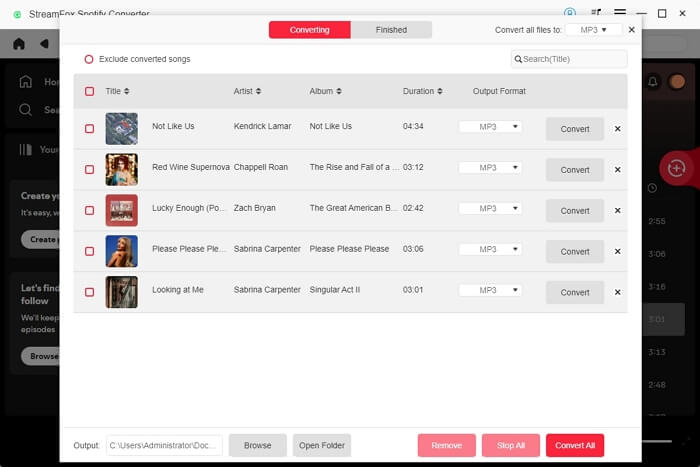
Task: Click the Remove button
Action: click(x=446, y=446)
